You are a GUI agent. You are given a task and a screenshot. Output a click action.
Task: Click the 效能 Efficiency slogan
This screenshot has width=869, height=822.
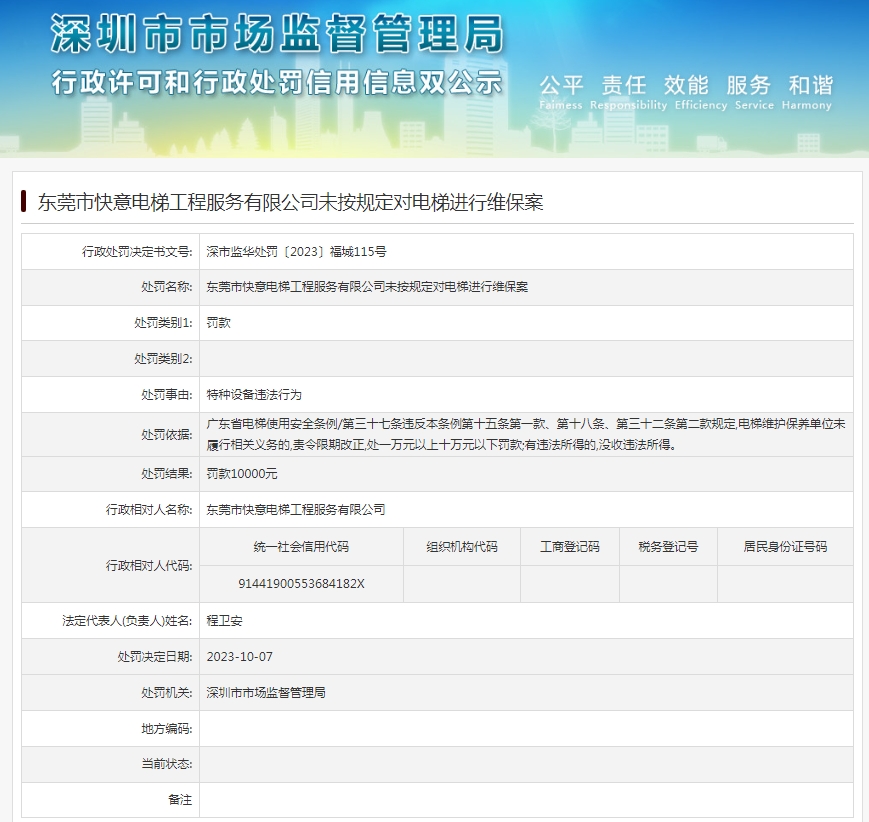pos(701,93)
